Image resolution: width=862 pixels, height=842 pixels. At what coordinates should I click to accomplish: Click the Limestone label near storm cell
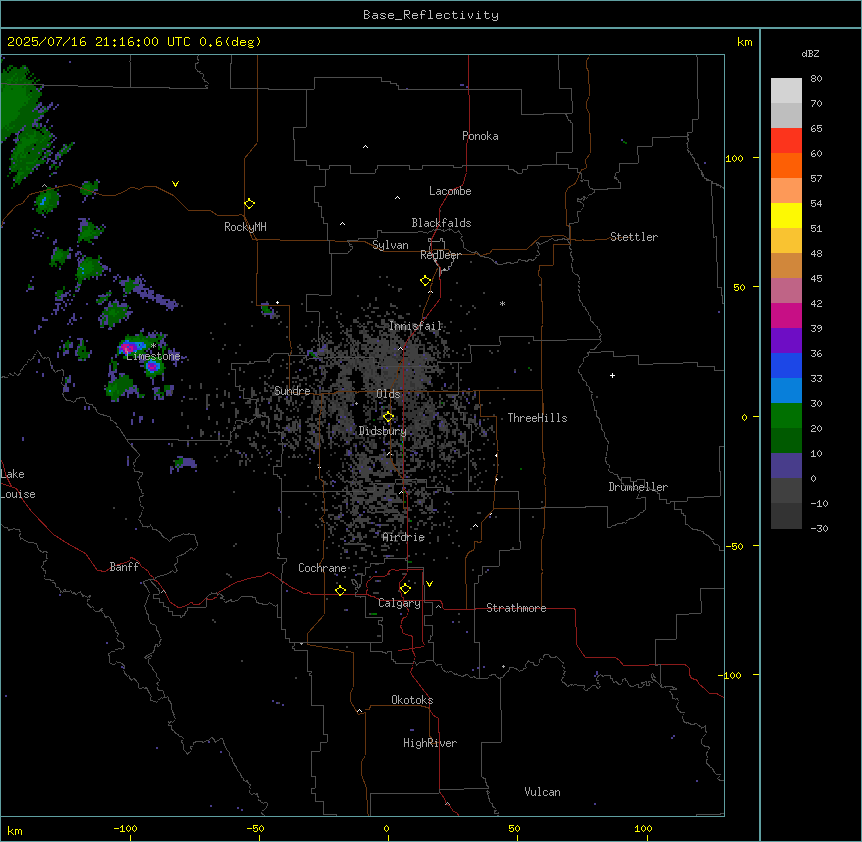point(153,356)
